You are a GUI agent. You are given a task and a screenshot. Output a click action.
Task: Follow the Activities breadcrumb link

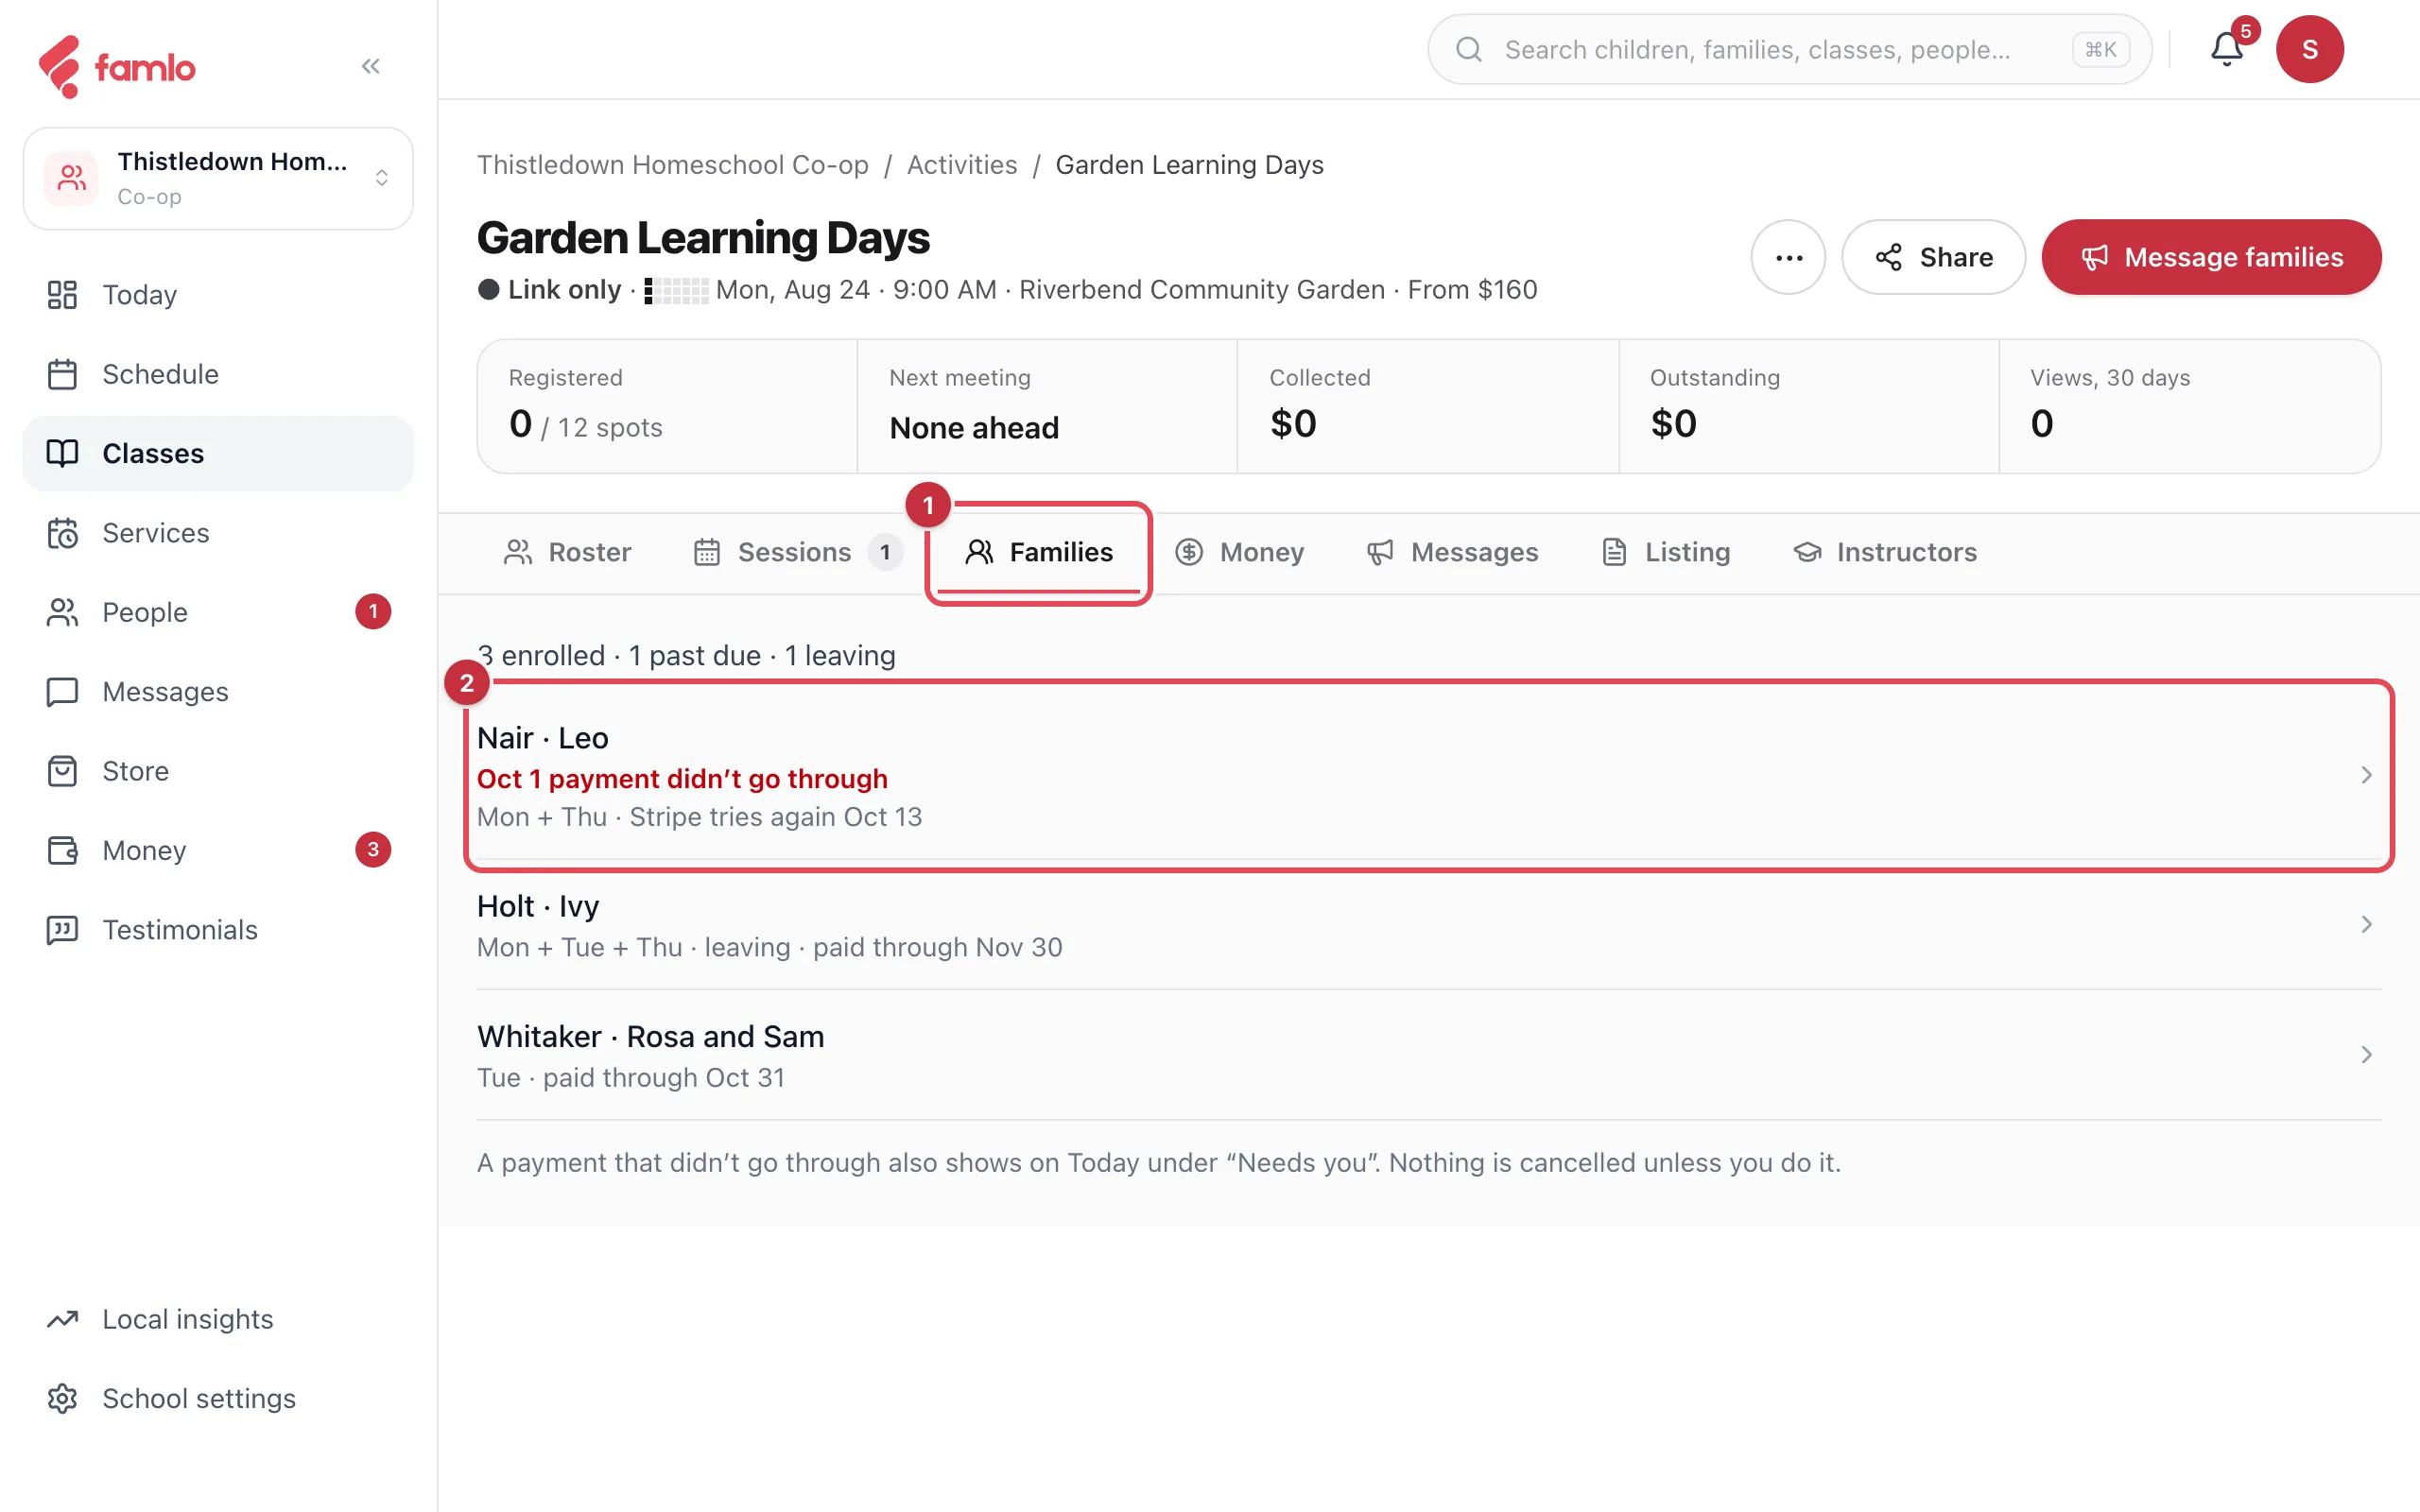[962, 165]
